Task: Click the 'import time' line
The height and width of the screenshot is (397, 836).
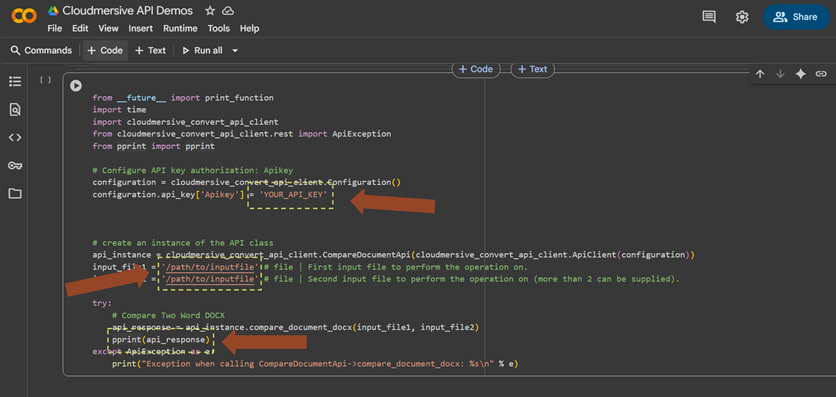Action: (x=119, y=110)
